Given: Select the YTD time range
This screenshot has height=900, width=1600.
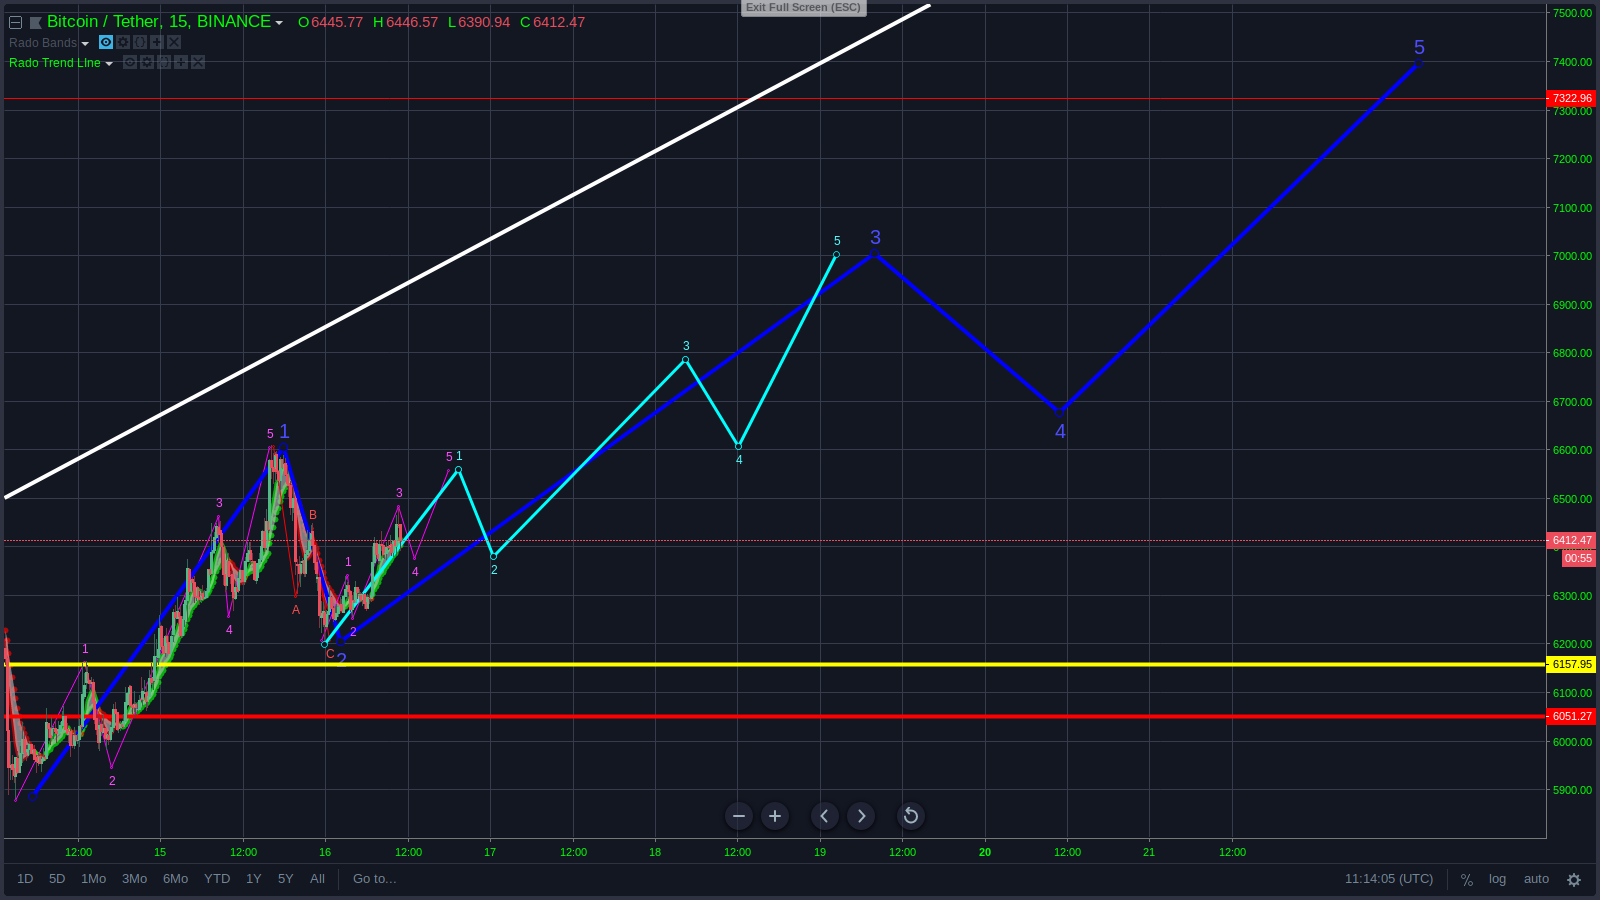Looking at the screenshot, I should tap(217, 879).
